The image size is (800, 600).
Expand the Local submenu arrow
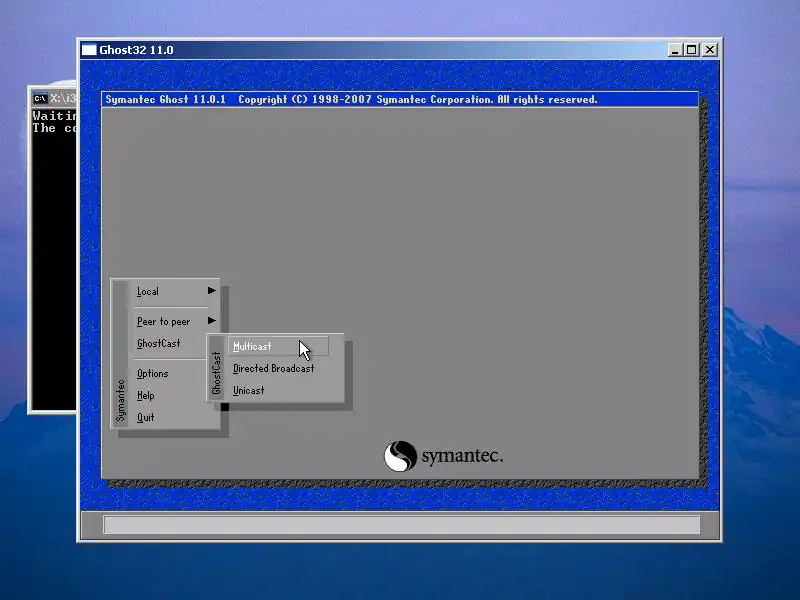coord(211,291)
